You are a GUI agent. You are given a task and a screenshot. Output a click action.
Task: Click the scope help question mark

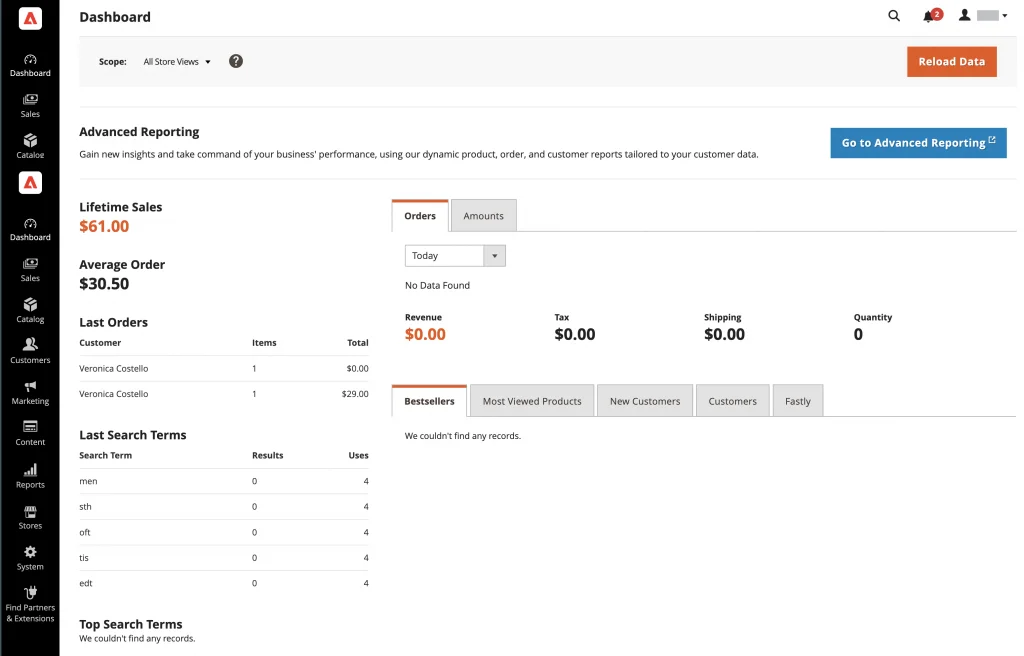(236, 61)
